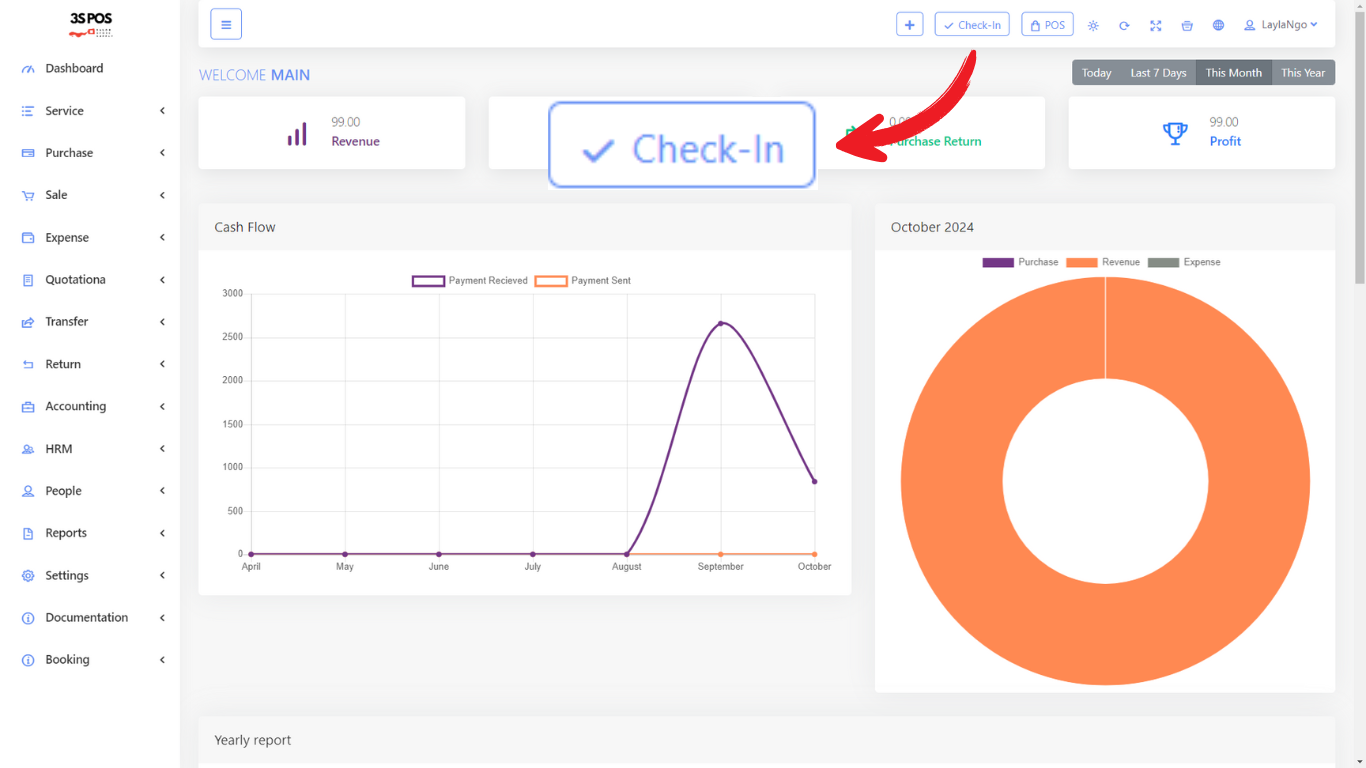Click the Revenue bar chart icon
1366x768 pixels.
click(x=297, y=133)
